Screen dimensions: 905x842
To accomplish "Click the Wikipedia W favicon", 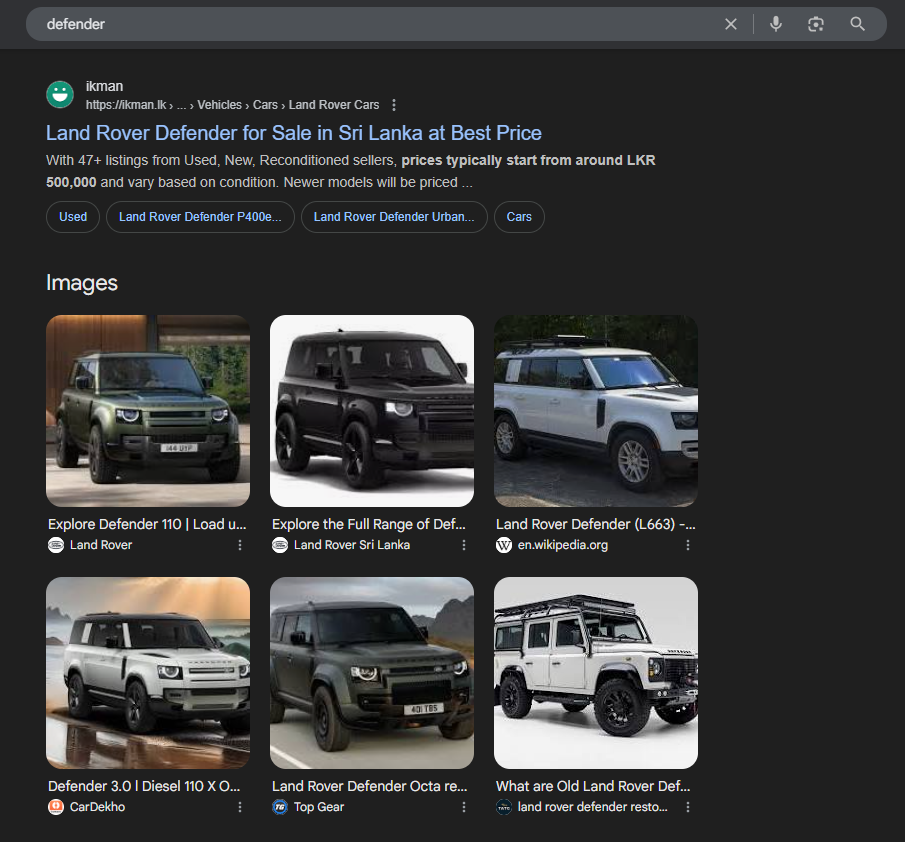I will coord(504,545).
